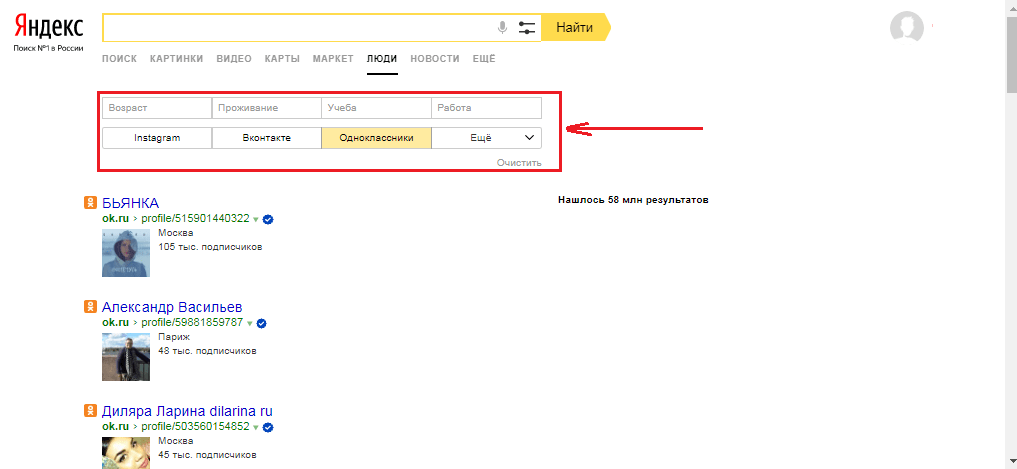Open the green arrow menu for profile/59881859787

[250, 324]
